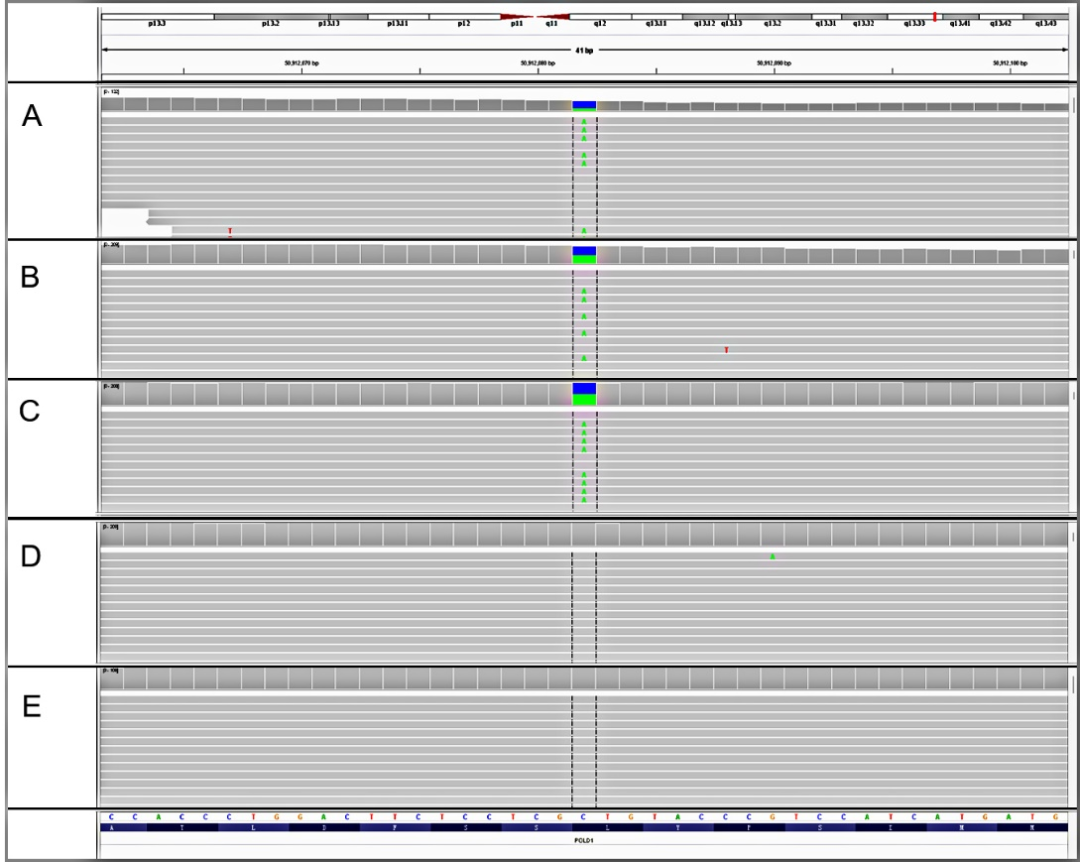Click the top green A variant in track B
Image resolution: width=1080 pixels, height=862 pixels.
pyautogui.click(x=584, y=290)
